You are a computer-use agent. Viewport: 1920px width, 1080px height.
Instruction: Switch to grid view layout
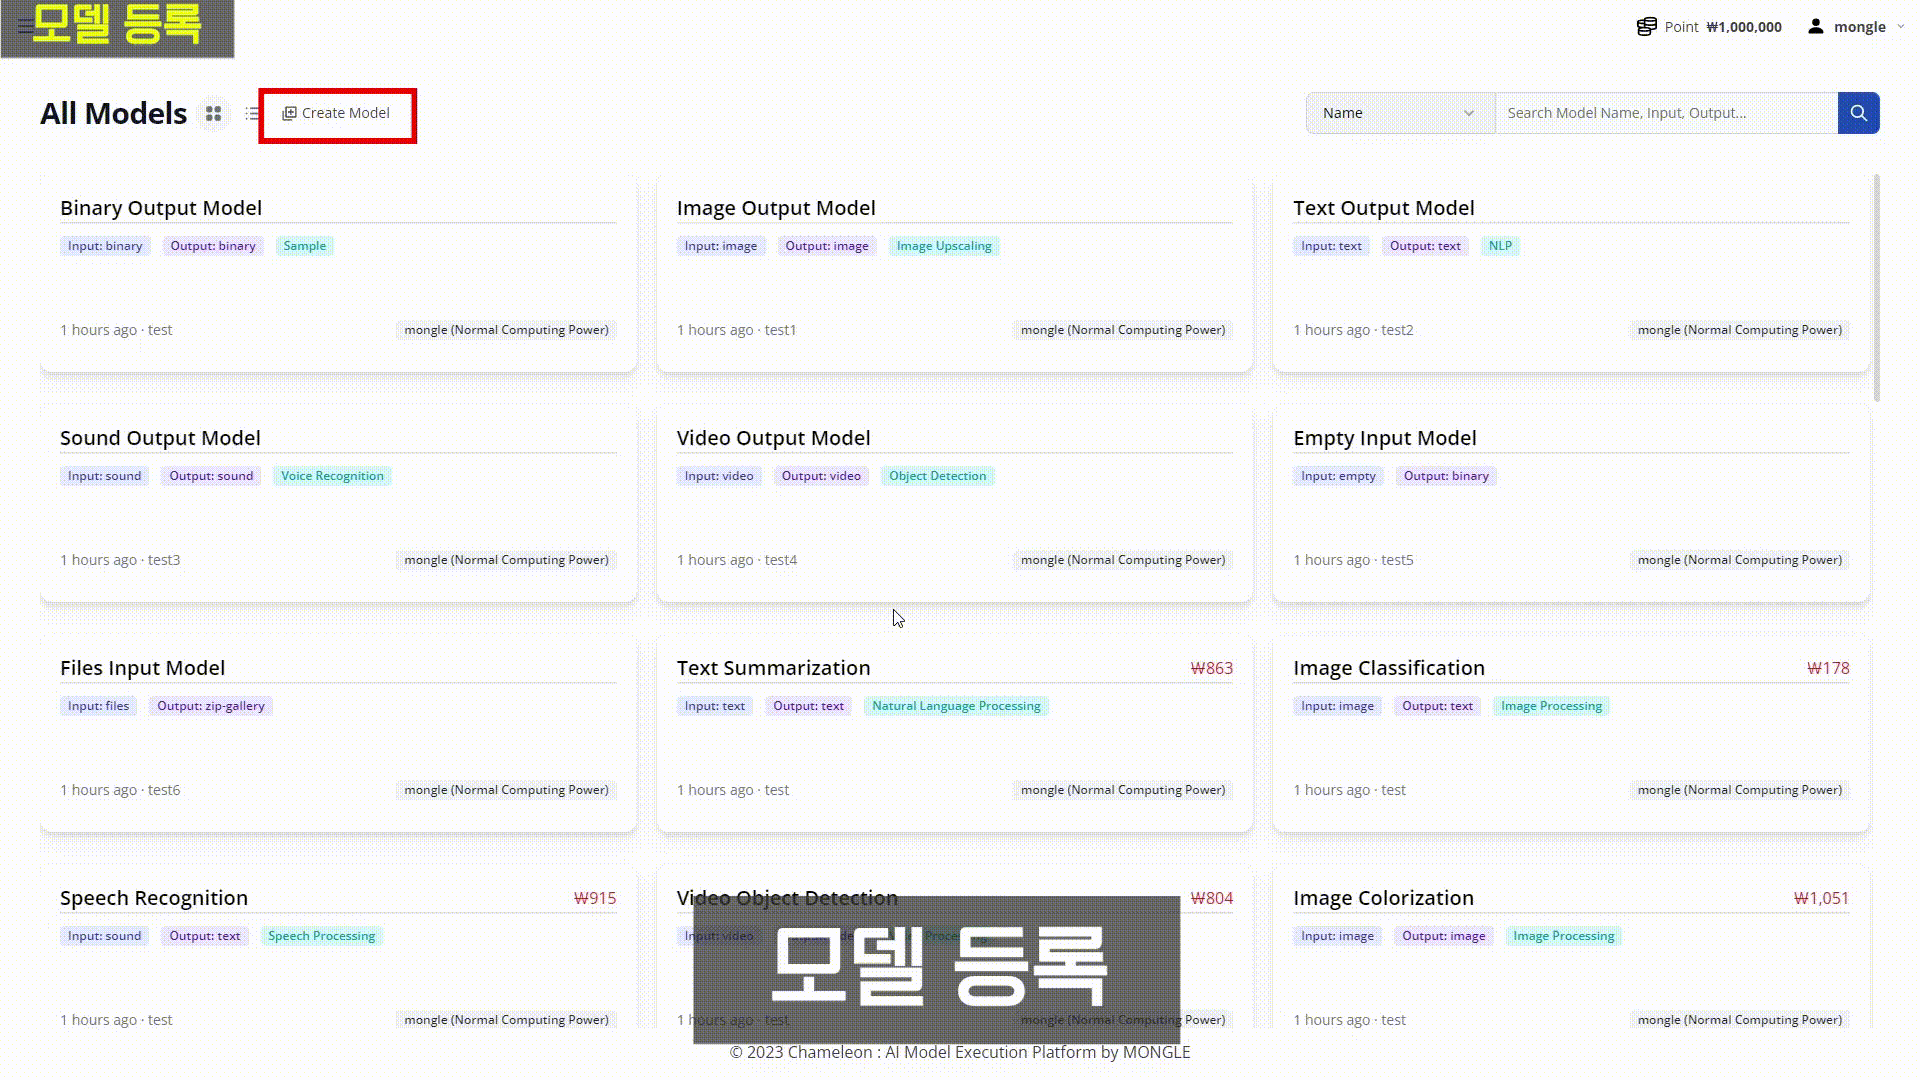tap(213, 114)
